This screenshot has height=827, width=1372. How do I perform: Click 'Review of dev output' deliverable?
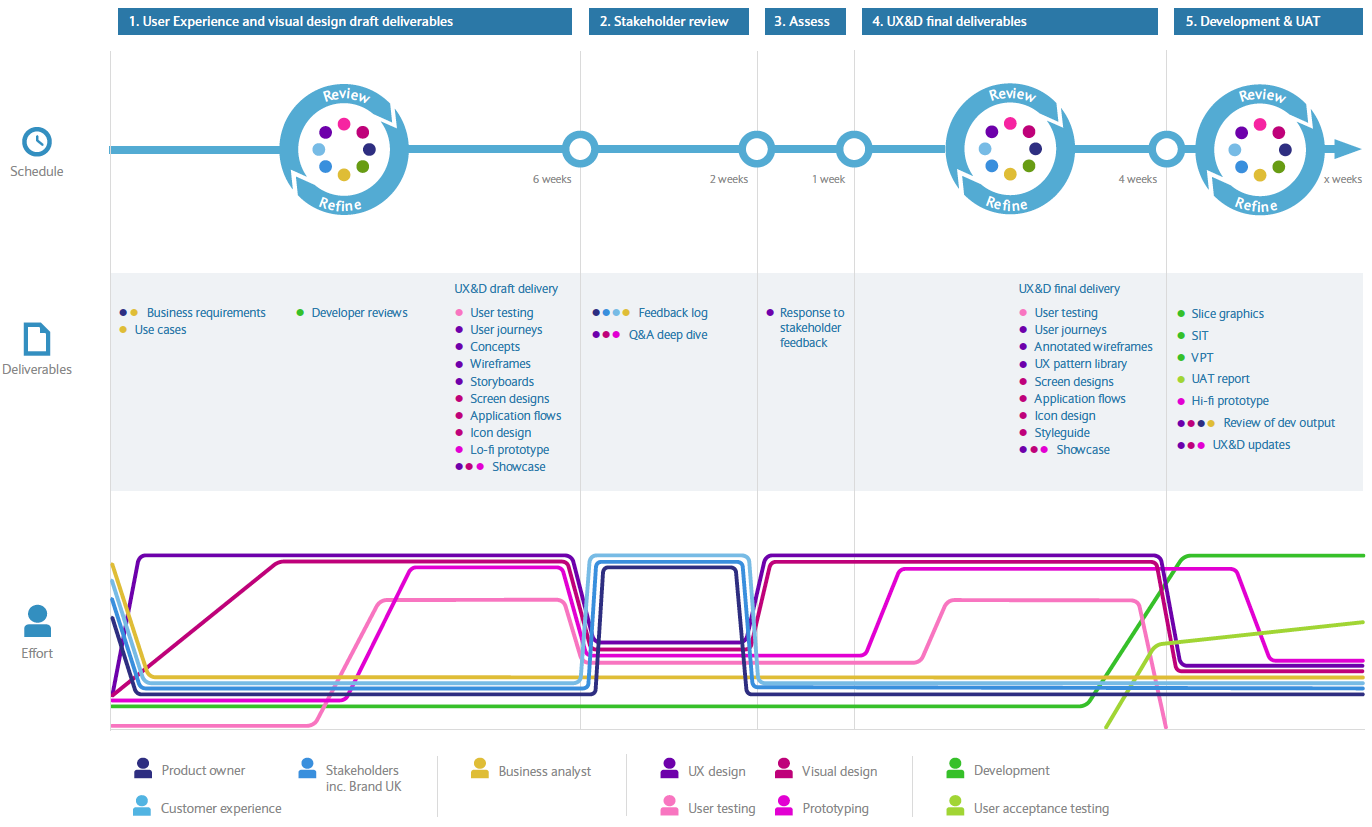(1279, 423)
